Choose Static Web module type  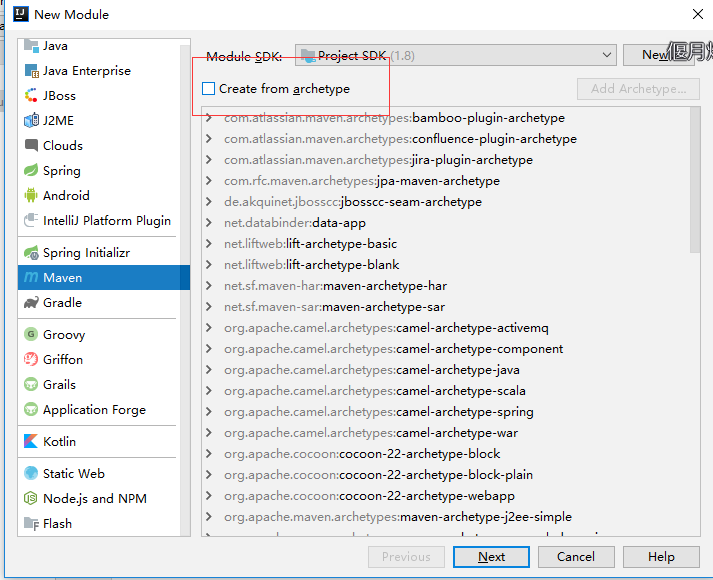(99, 473)
